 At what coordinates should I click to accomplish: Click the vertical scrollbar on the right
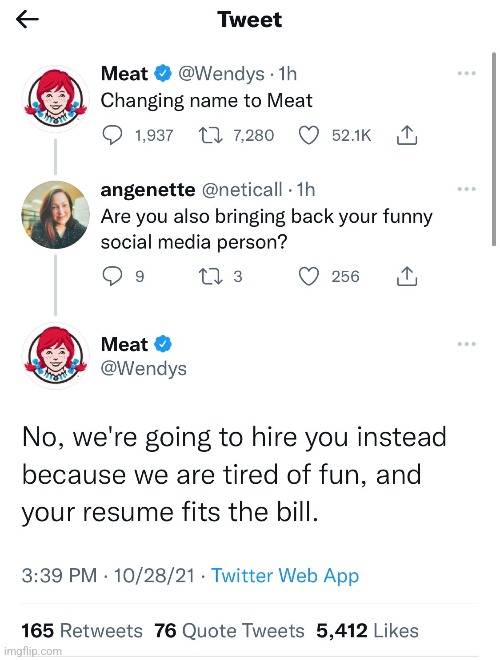click(x=494, y=149)
